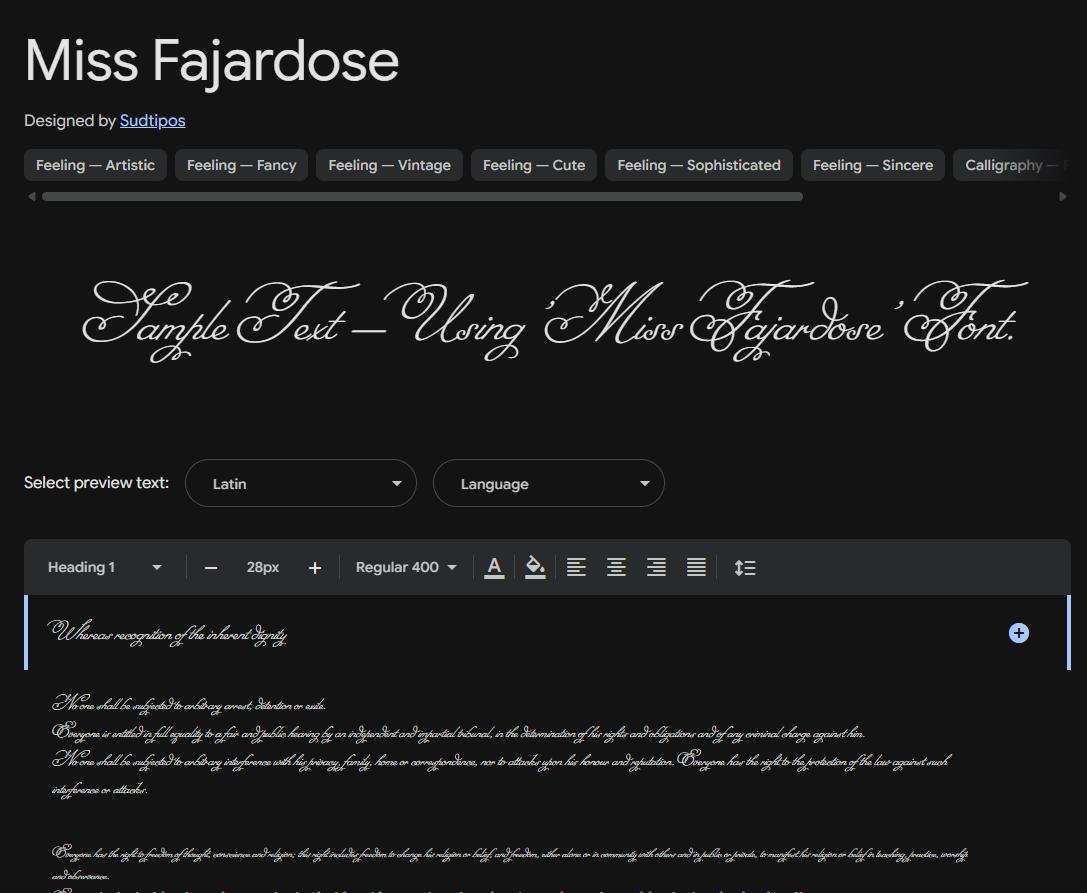Click the horizontal tag scrollbar thumb

coord(422,197)
